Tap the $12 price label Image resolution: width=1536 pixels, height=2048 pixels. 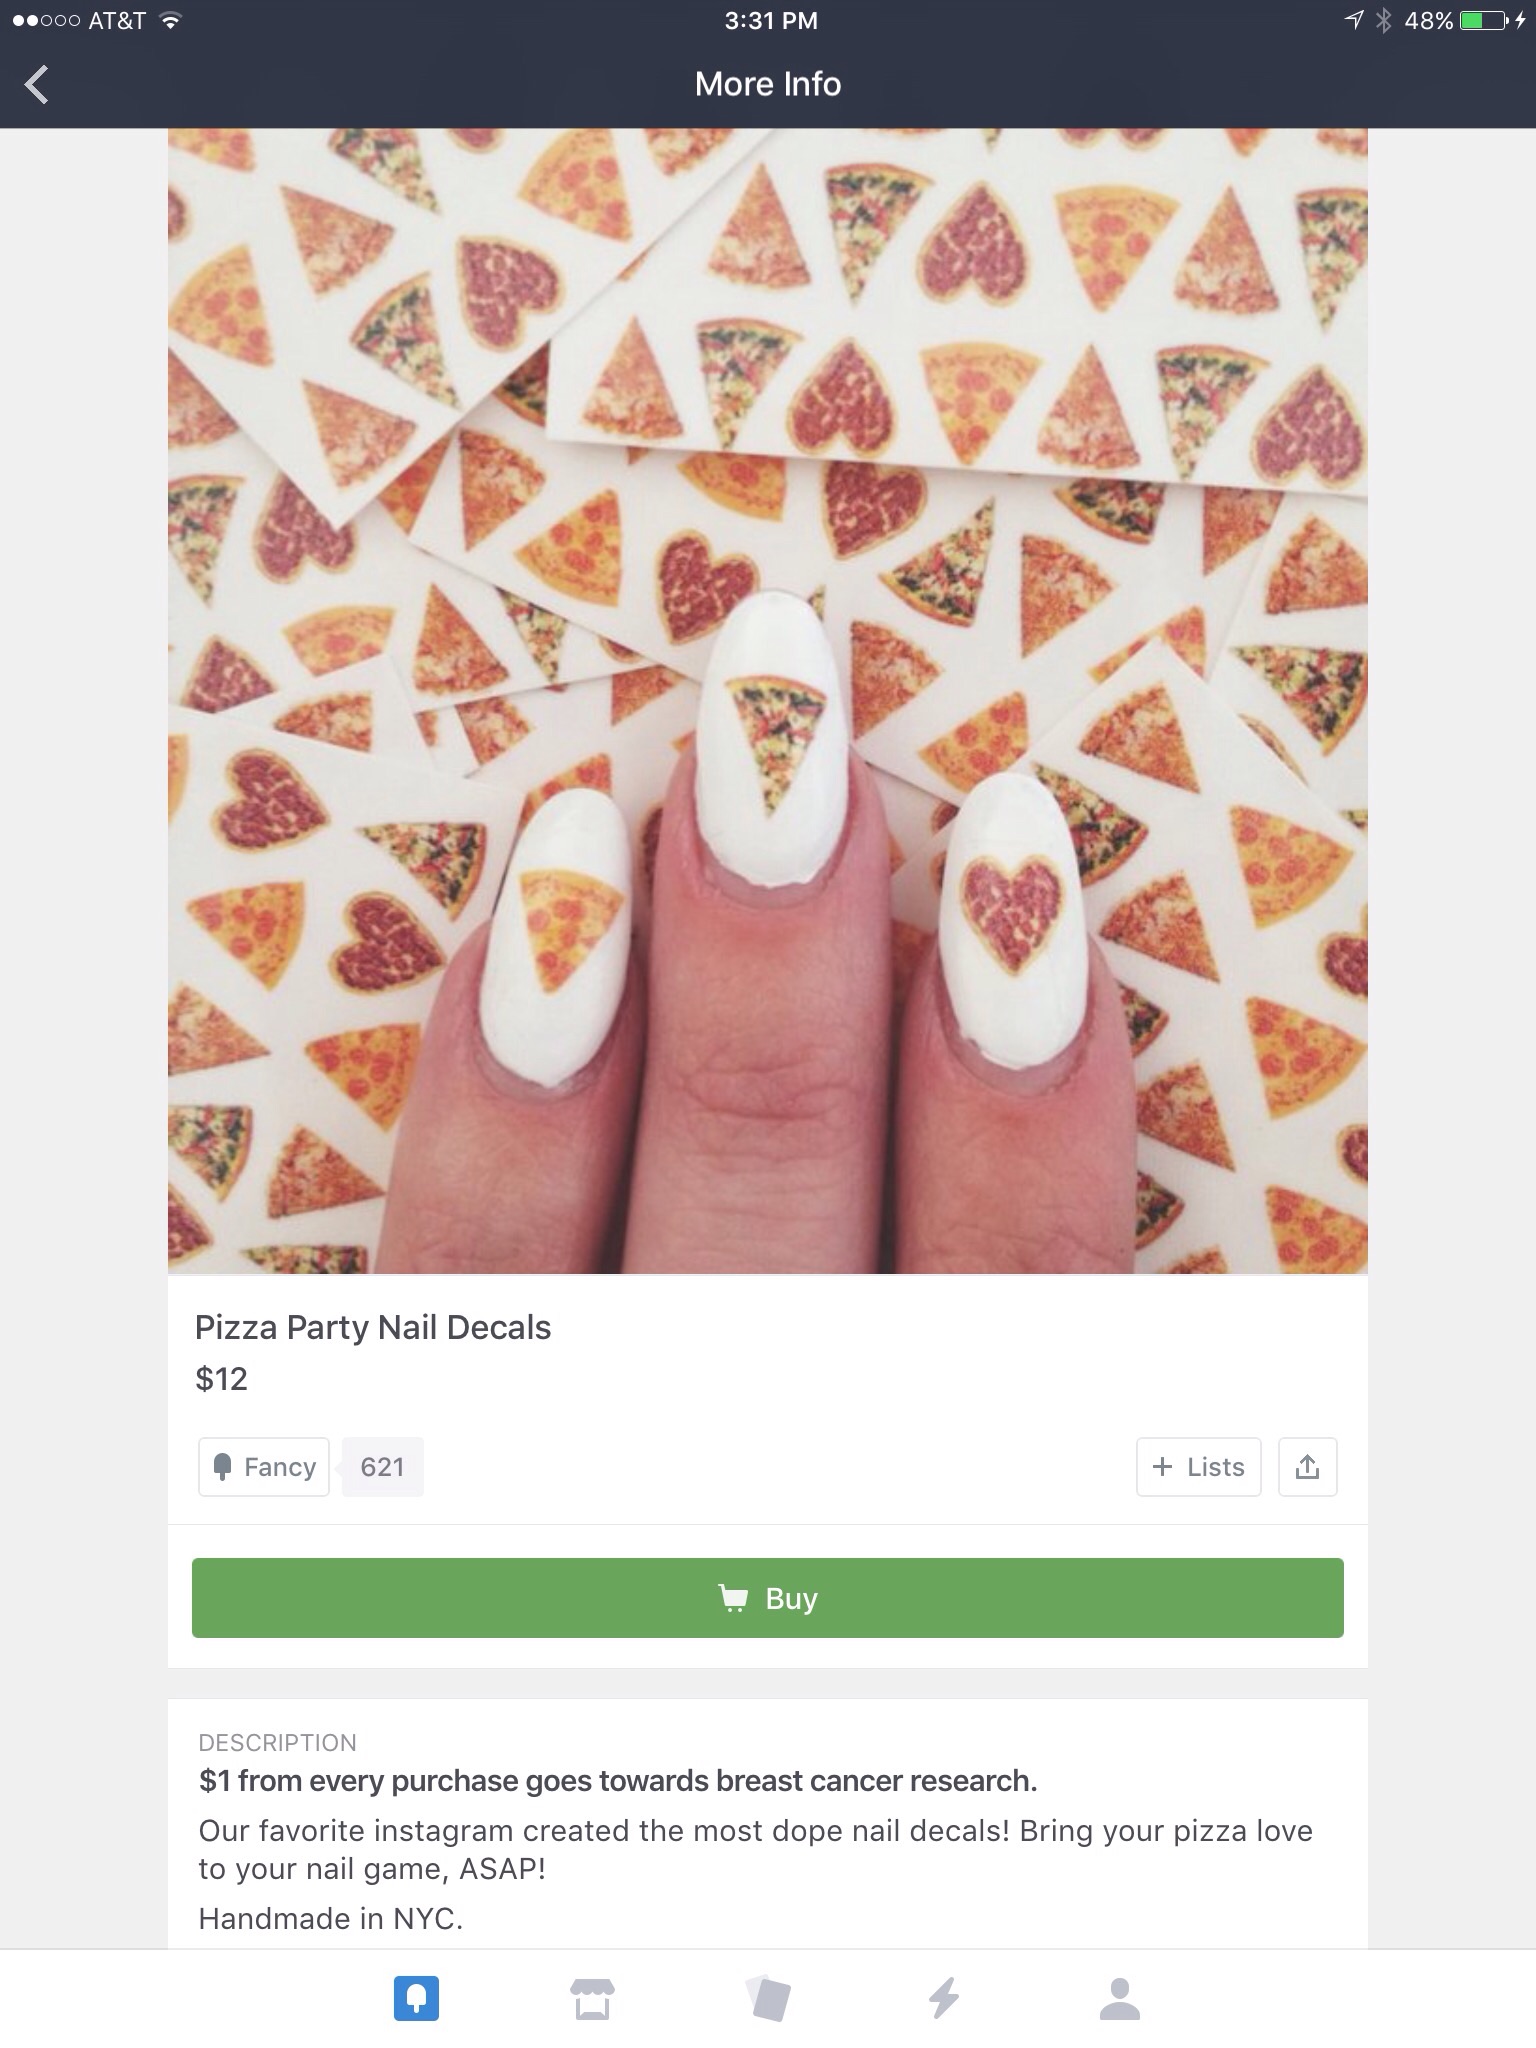pyautogui.click(x=221, y=1379)
